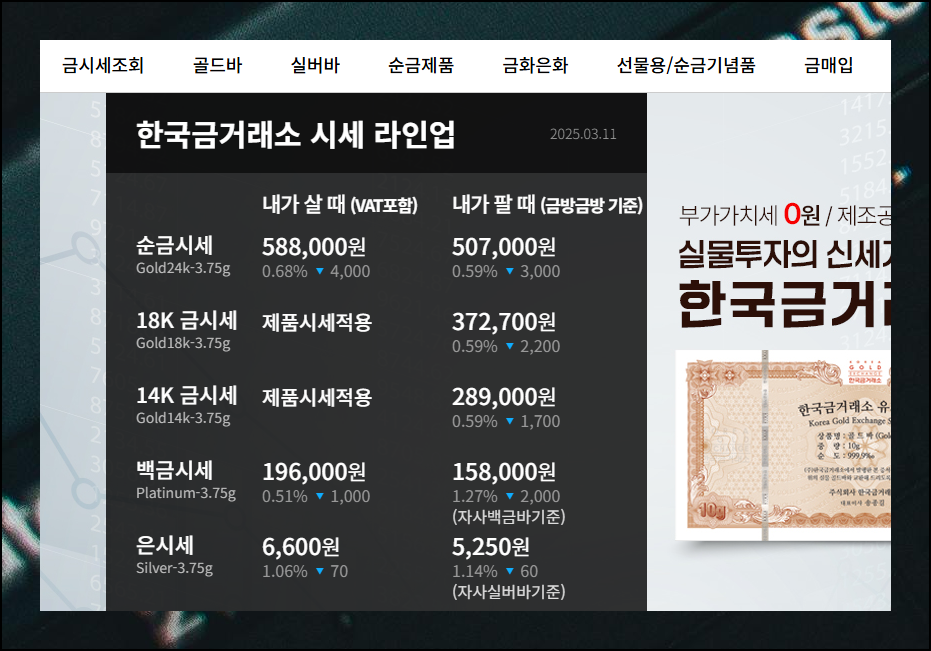Click the date 2025.03.11
The width and height of the screenshot is (931, 651).
click(583, 134)
